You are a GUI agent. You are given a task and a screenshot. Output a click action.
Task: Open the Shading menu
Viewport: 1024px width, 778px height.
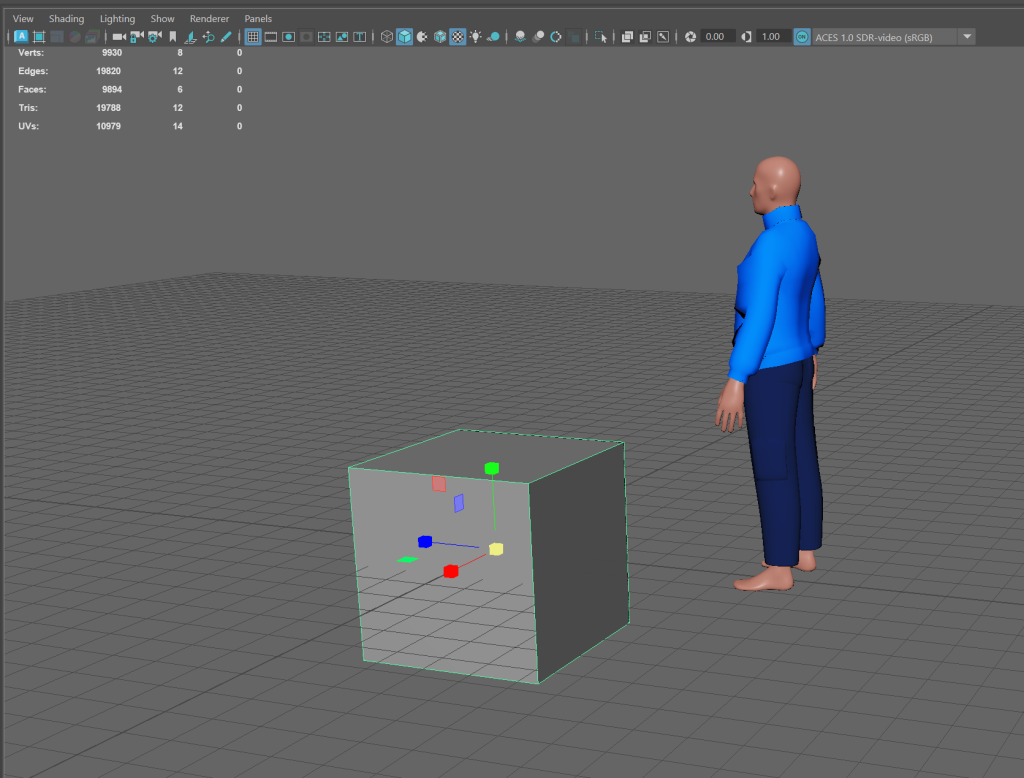(x=66, y=19)
